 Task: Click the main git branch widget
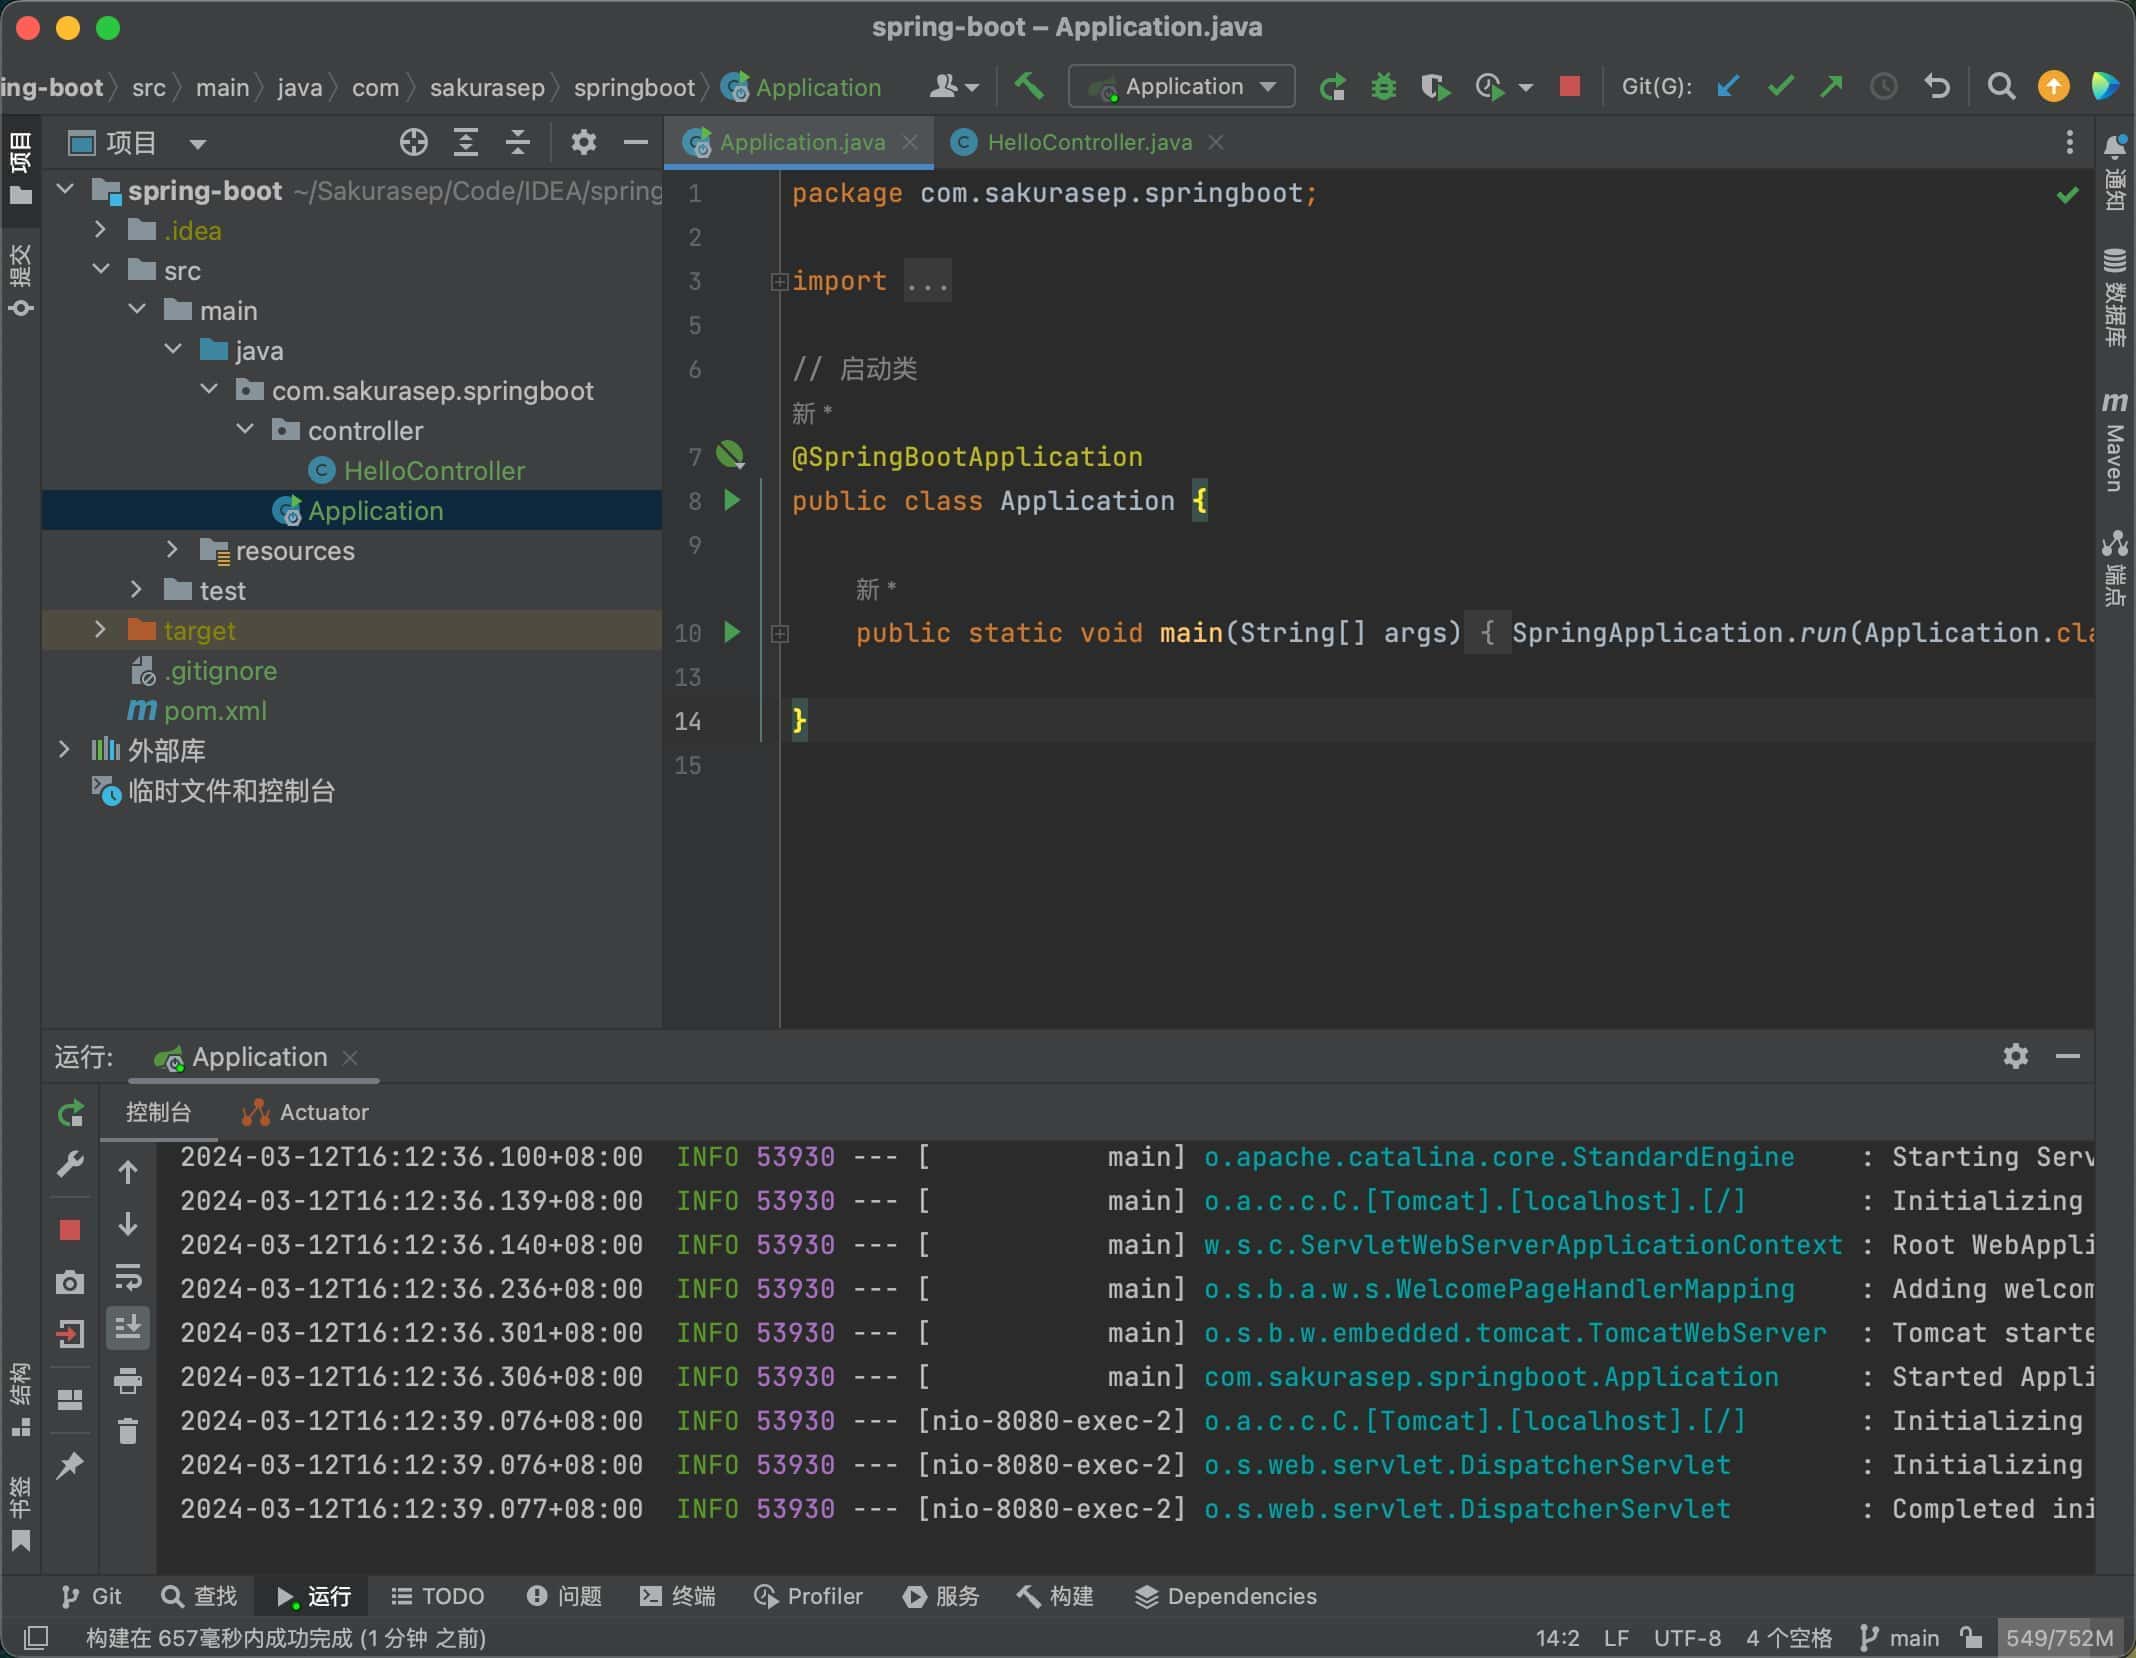click(x=1900, y=1638)
